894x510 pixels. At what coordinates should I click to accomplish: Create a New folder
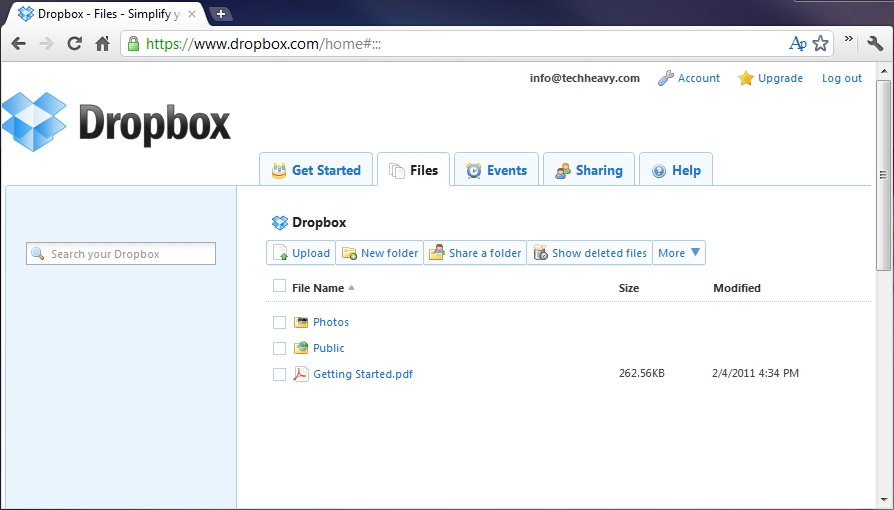(380, 253)
